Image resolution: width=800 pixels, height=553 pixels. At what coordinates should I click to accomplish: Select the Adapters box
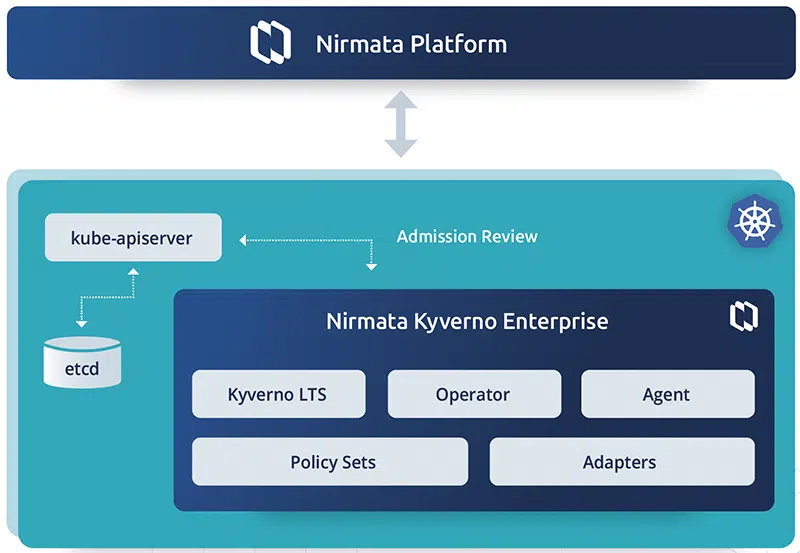622,462
